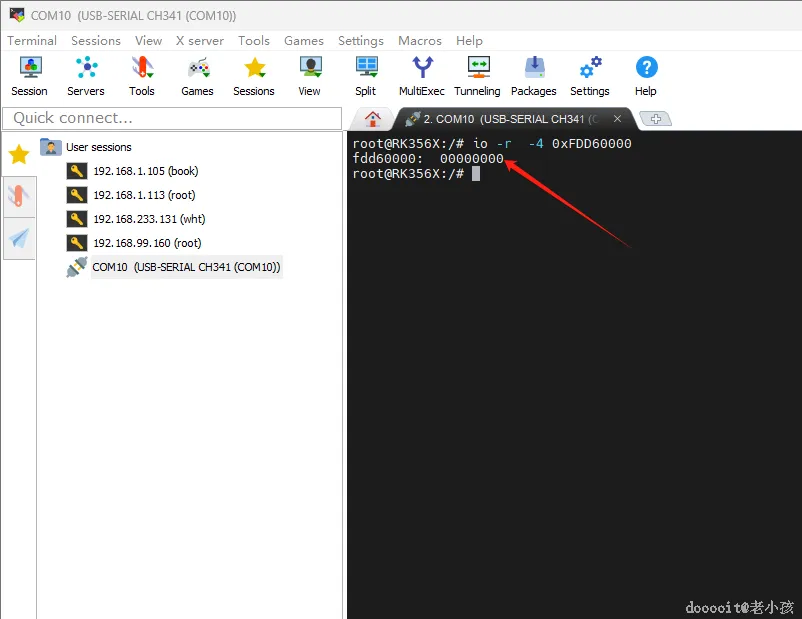802x619 pixels.
Task: Launch MultiExec from the toolbar
Action: click(422, 77)
